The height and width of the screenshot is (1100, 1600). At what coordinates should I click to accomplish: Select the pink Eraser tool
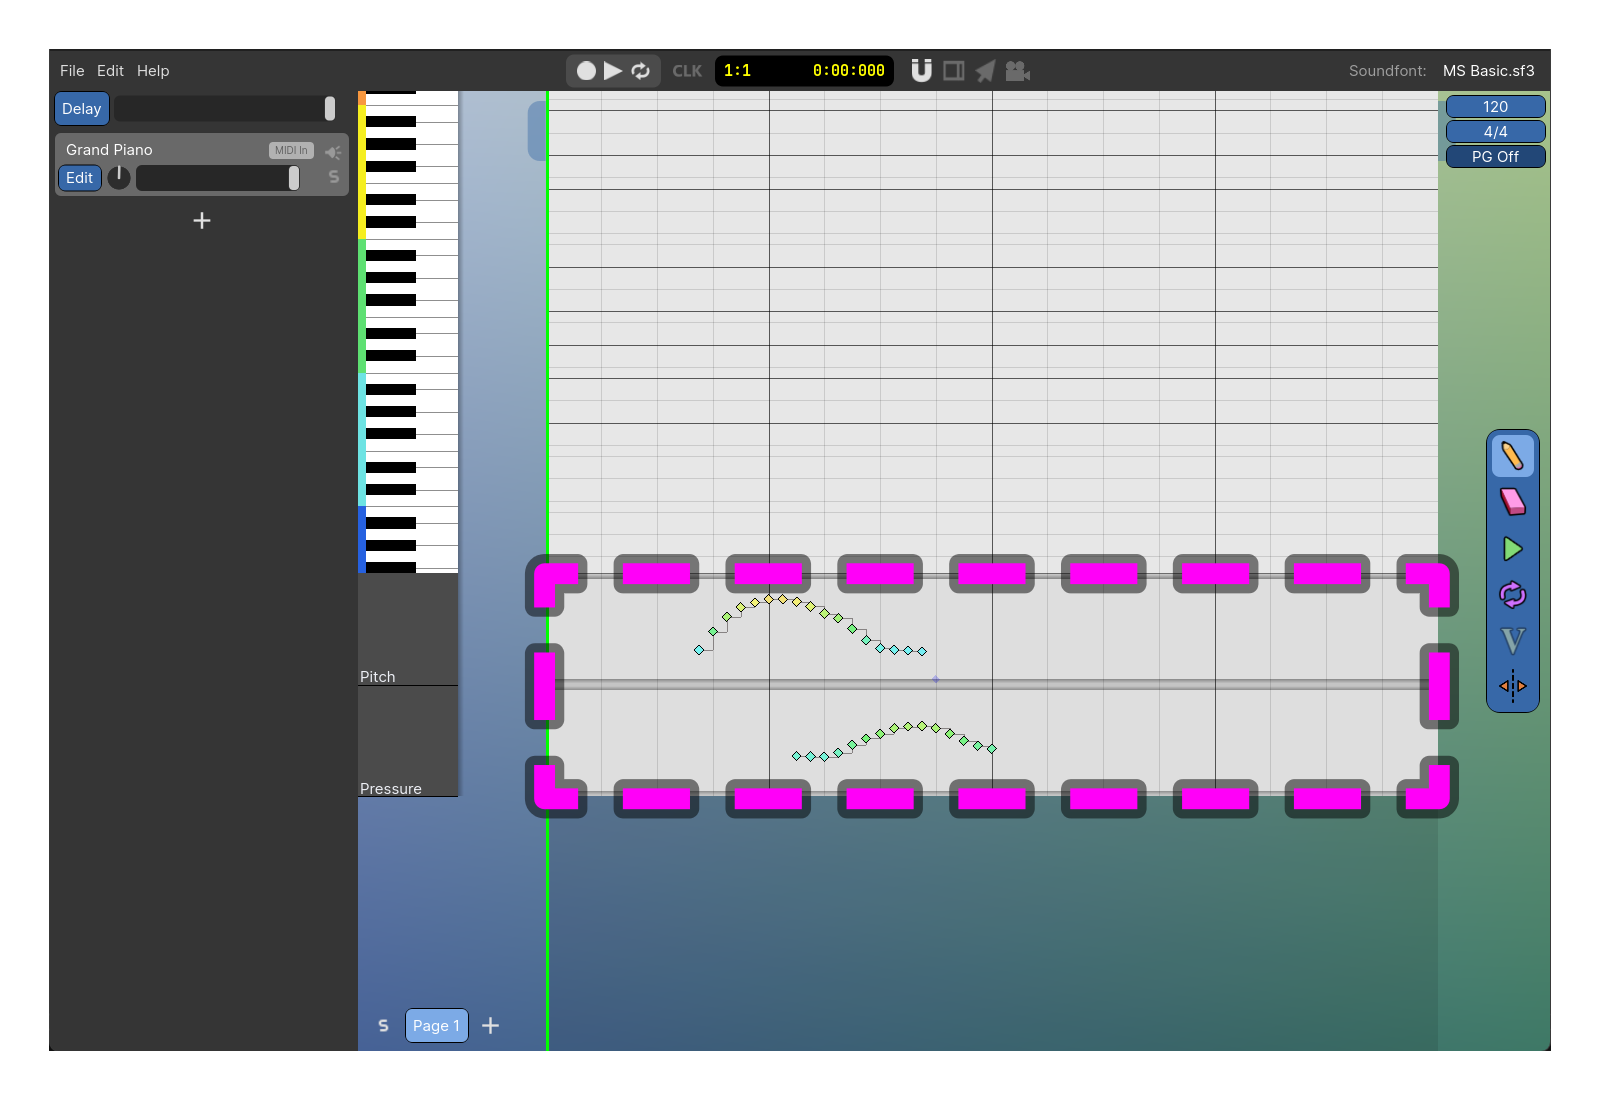[x=1512, y=502]
